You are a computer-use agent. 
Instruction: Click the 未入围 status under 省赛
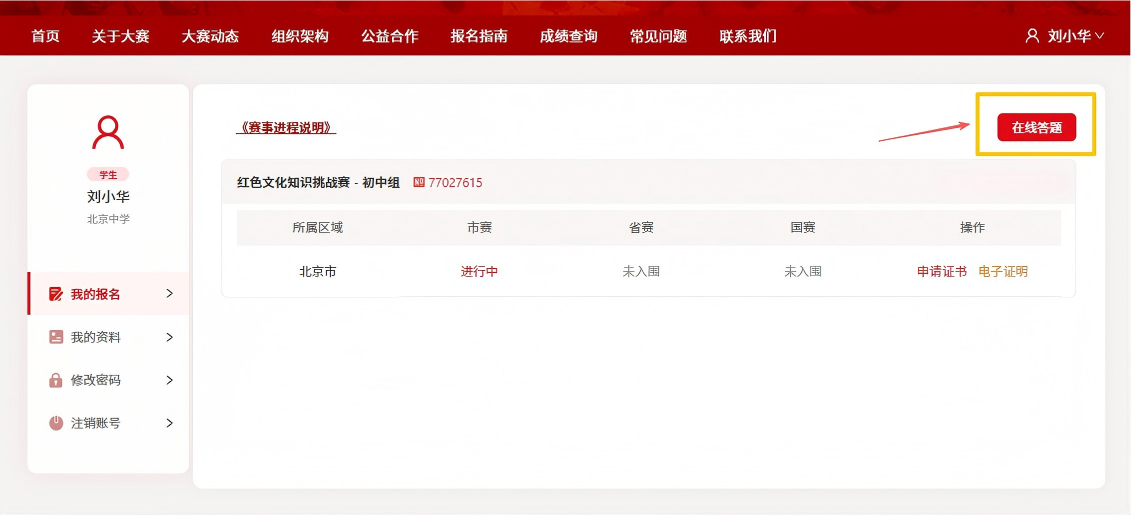pos(641,272)
